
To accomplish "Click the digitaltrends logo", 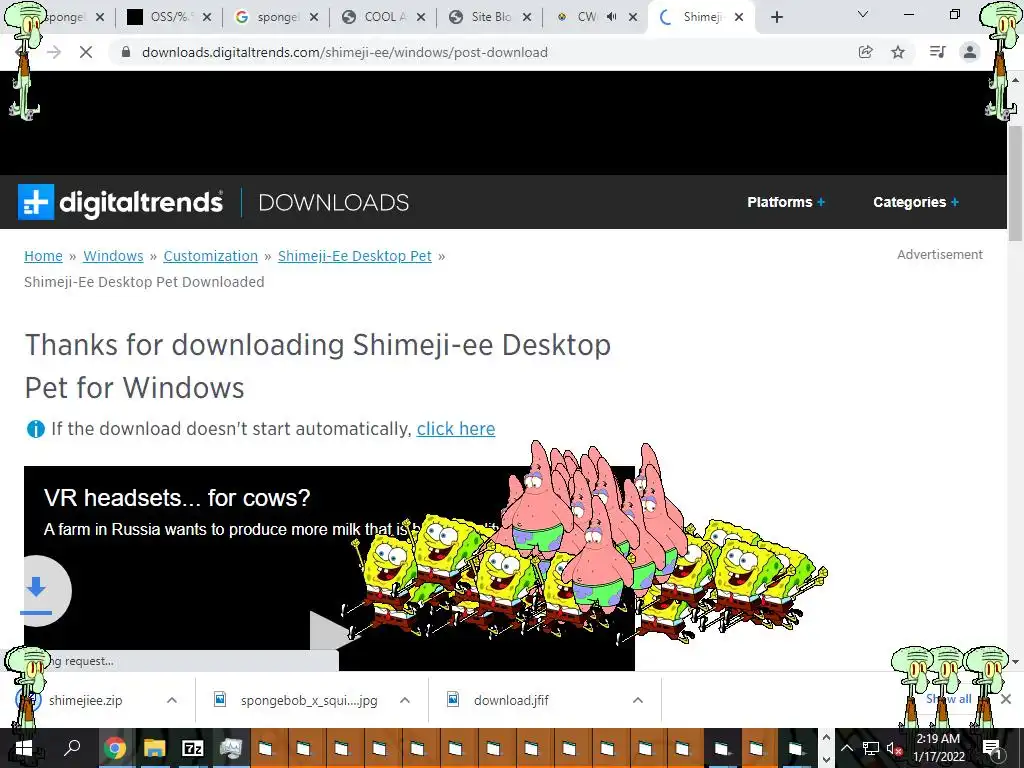I will coord(121,202).
